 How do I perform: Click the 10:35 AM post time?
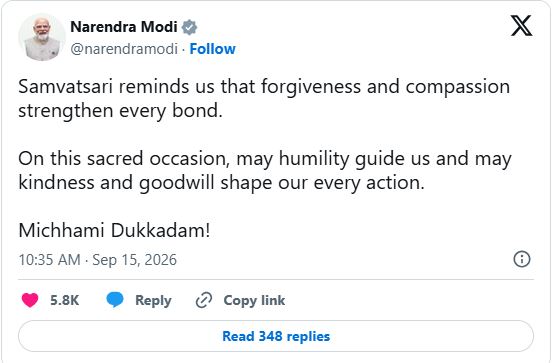[x=50, y=260]
